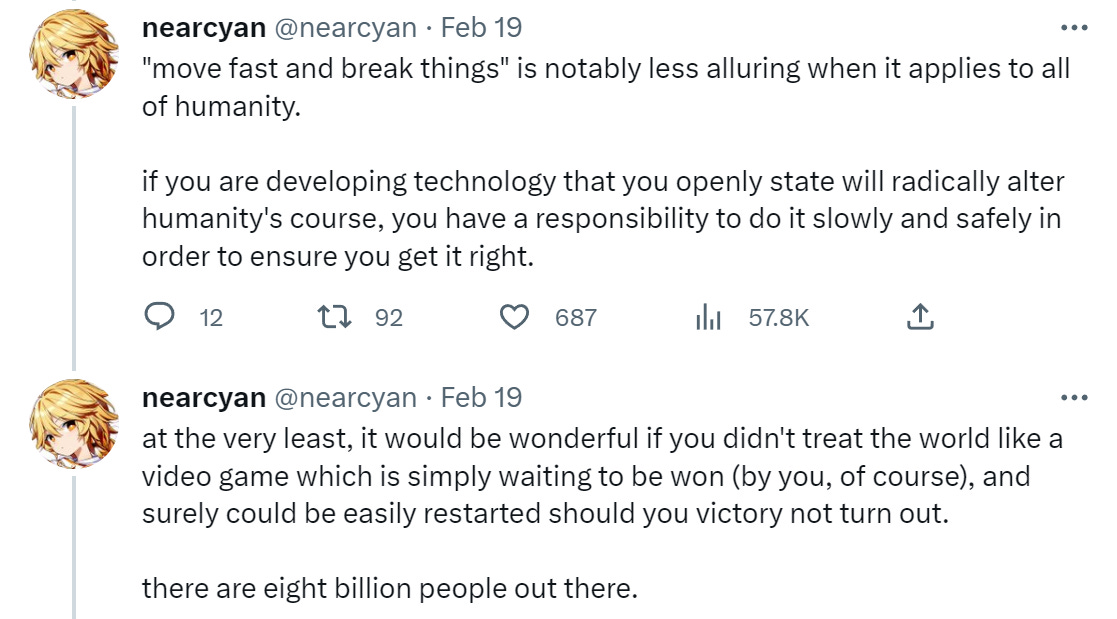Click the 57.8K views count
This screenshot has width=1117, height=619.
778,318
